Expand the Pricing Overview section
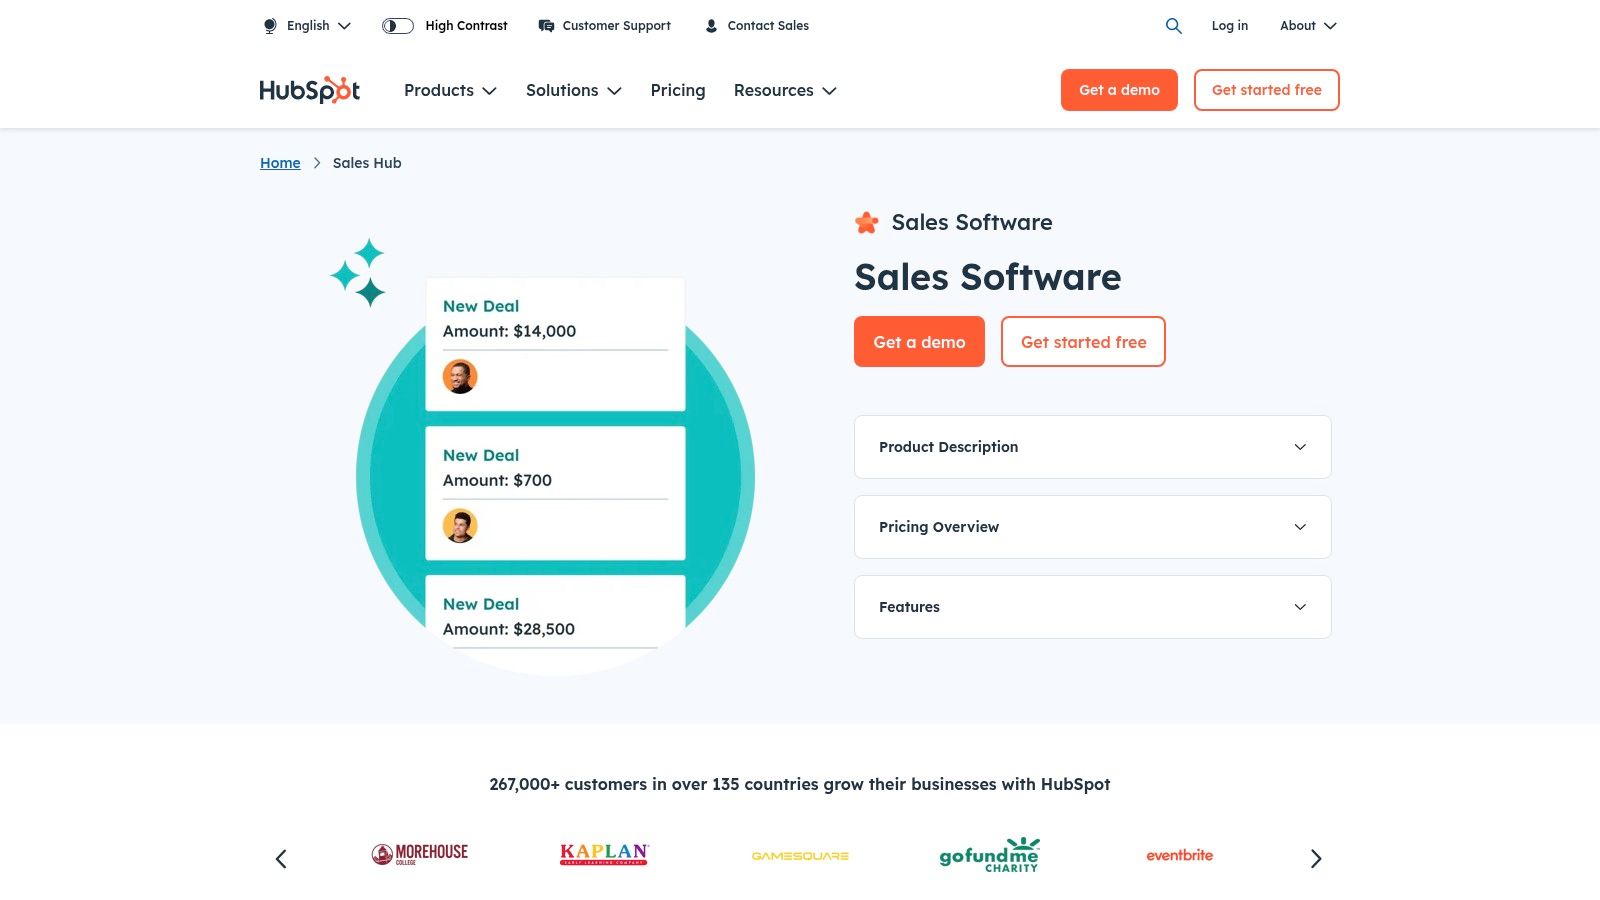The width and height of the screenshot is (1600, 900). click(x=1092, y=527)
